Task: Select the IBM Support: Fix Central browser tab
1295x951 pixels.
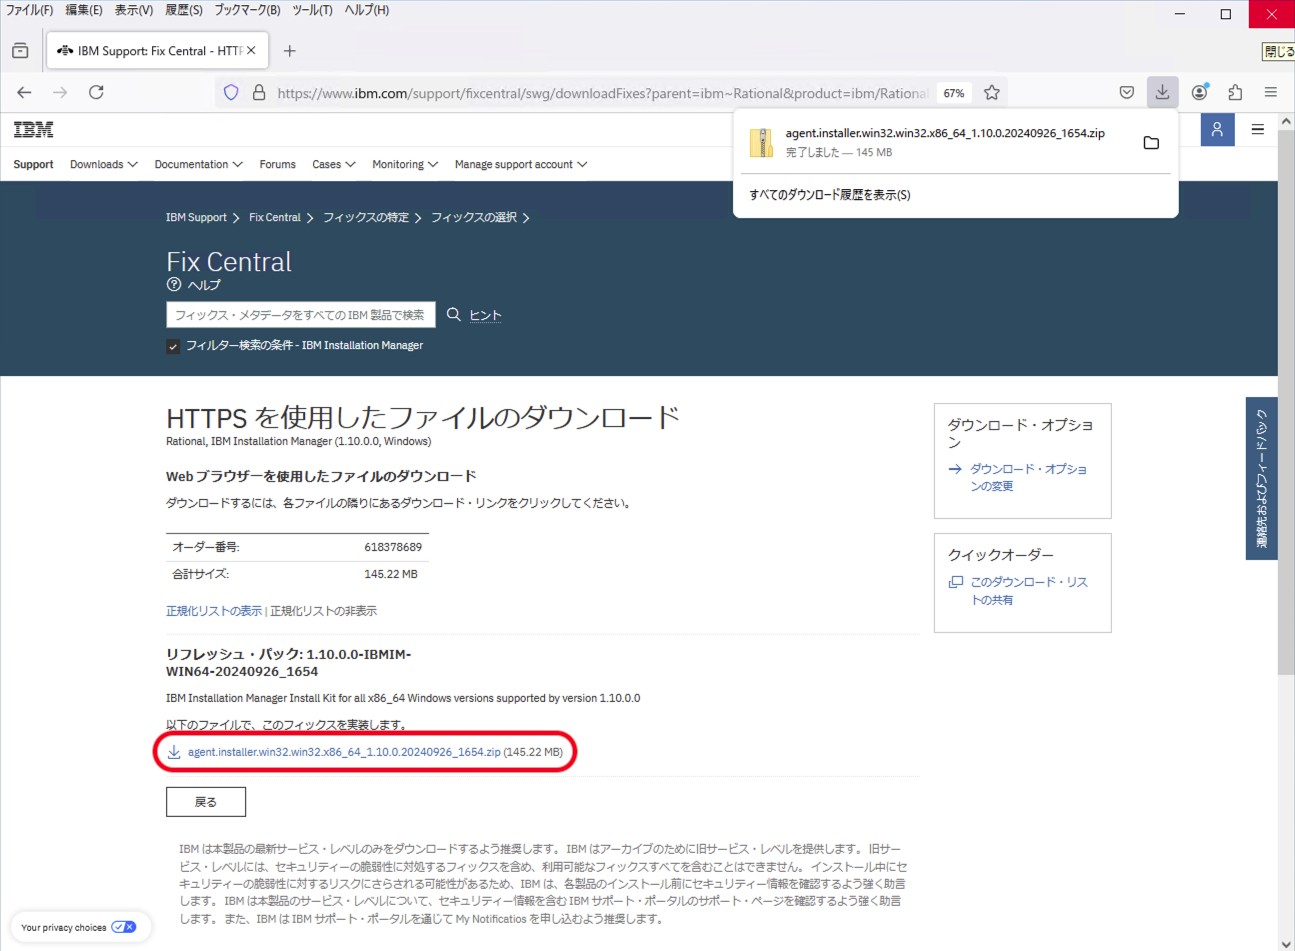Action: tap(150, 48)
